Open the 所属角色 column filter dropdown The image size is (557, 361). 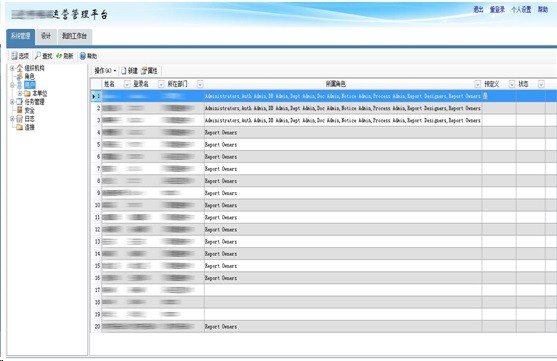pyautogui.click(x=477, y=84)
